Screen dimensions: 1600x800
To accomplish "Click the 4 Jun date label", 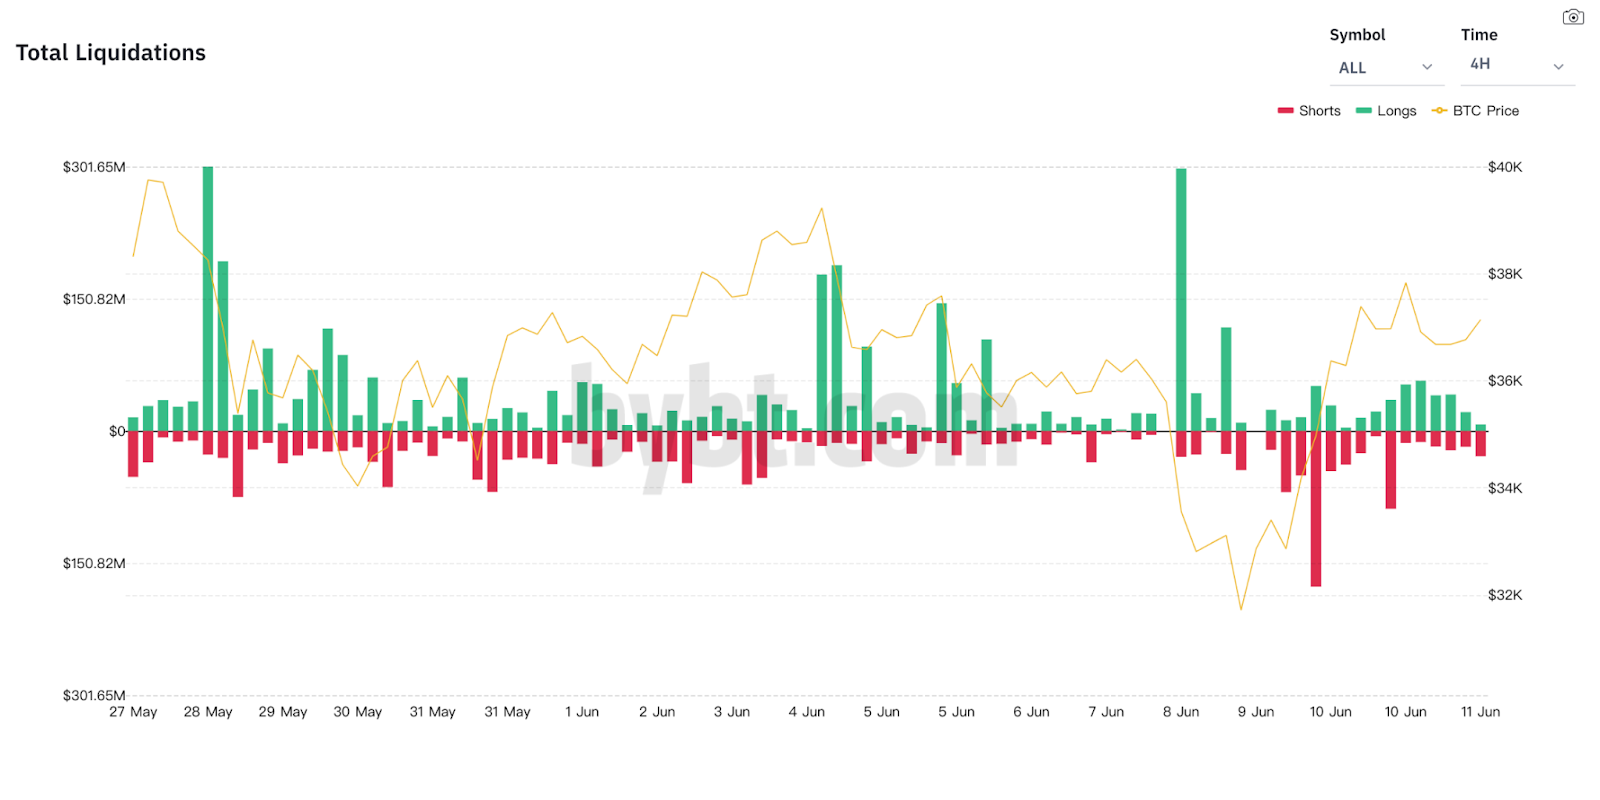I will [807, 712].
